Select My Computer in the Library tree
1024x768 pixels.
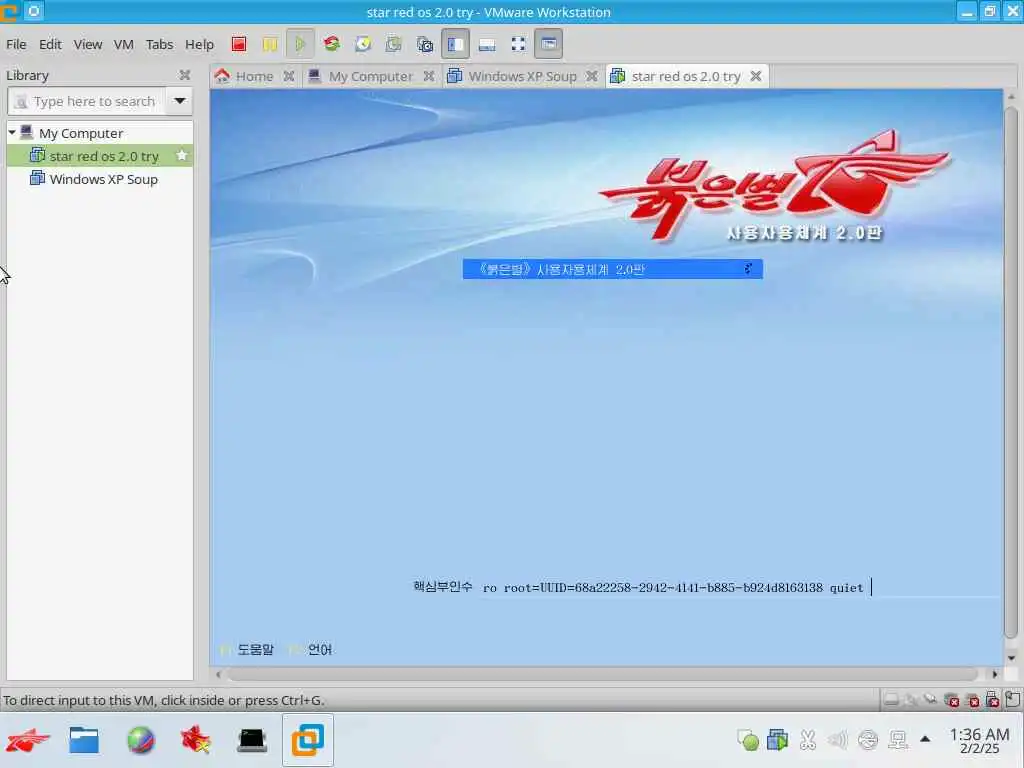click(81, 133)
